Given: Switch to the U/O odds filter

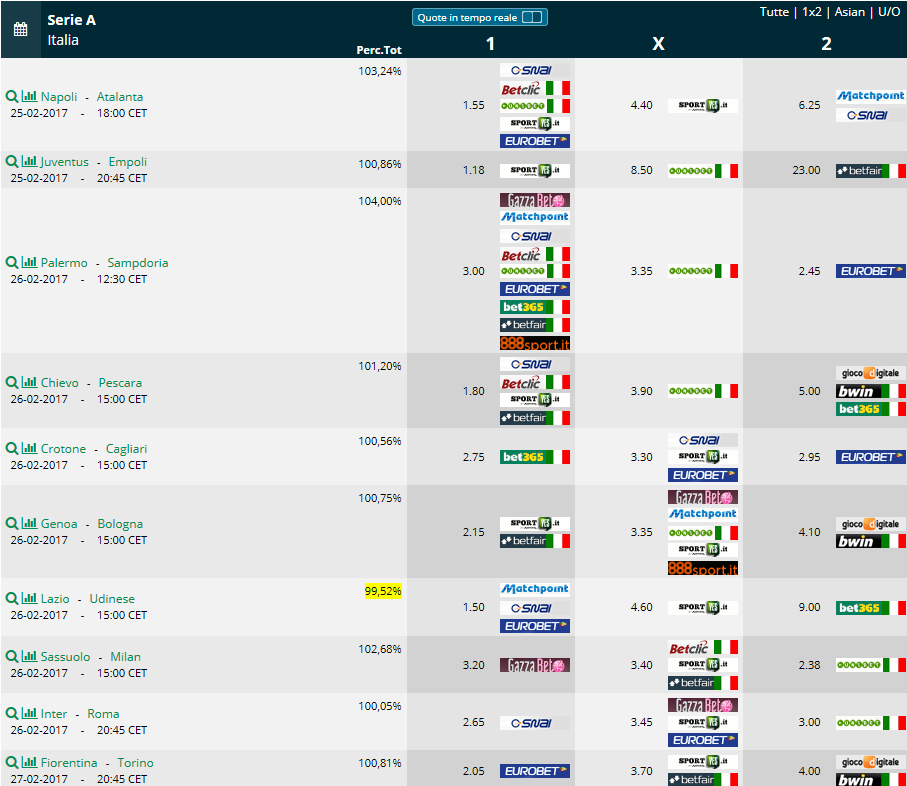Looking at the screenshot, I should (888, 12).
